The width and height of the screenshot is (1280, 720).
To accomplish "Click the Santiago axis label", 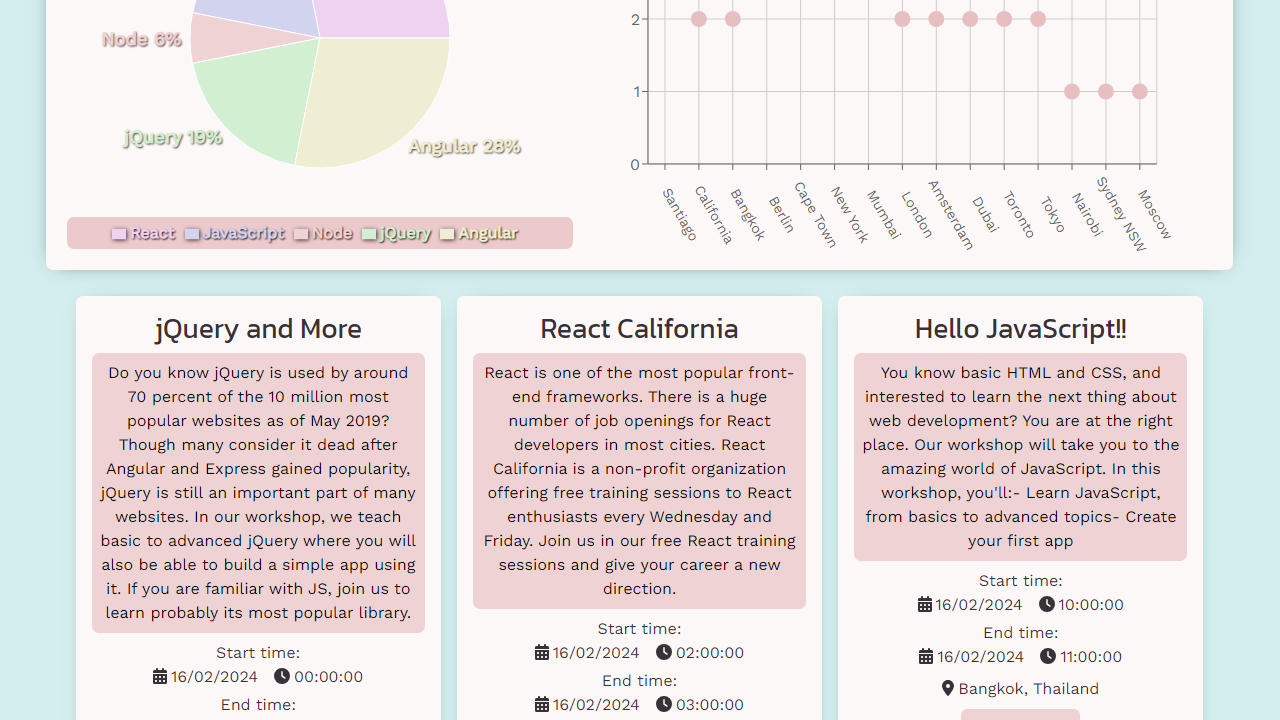I will [680, 214].
